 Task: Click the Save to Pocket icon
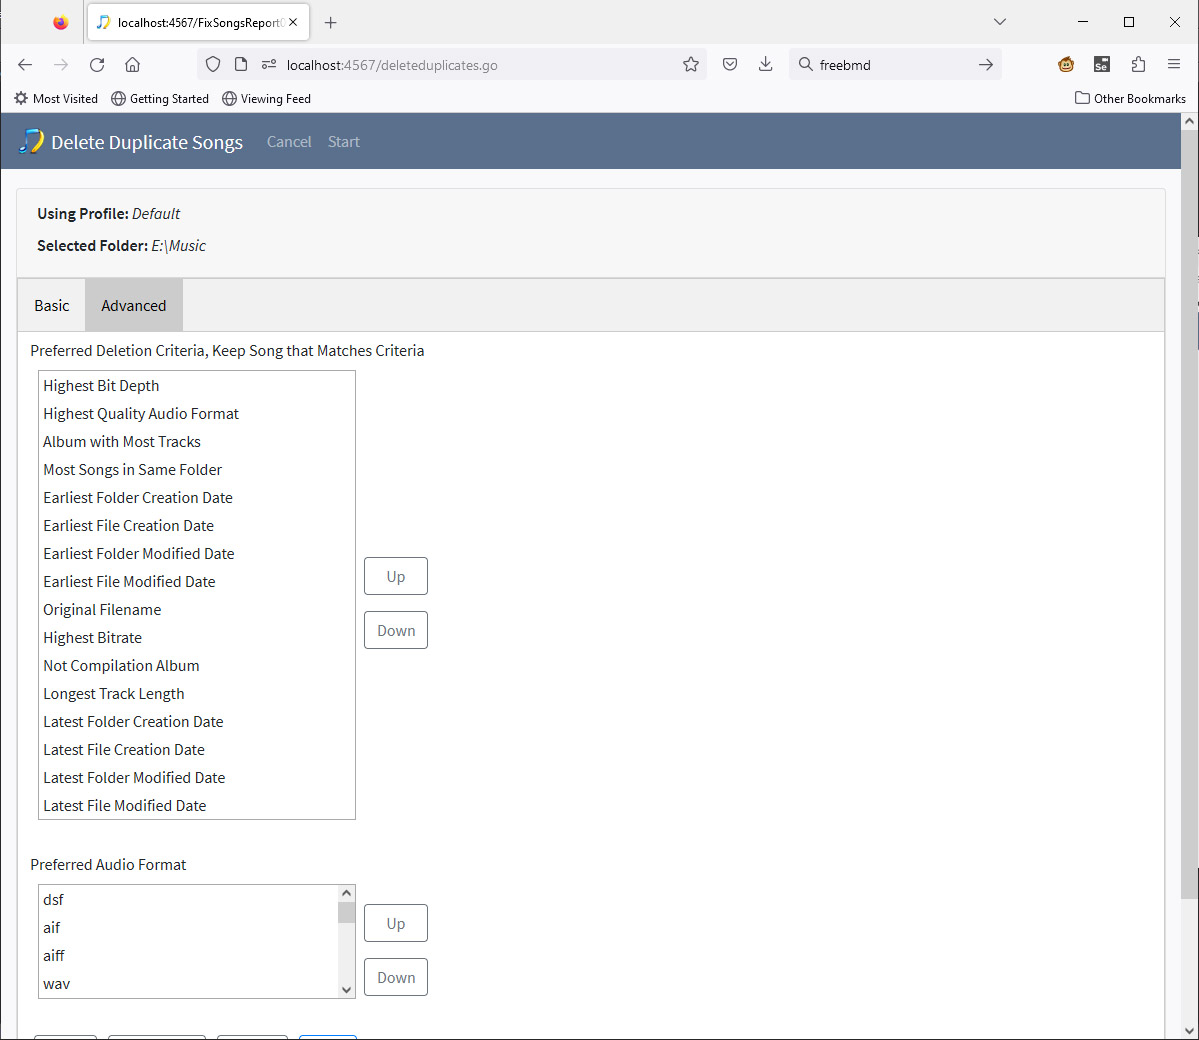(x=730, y=65)
